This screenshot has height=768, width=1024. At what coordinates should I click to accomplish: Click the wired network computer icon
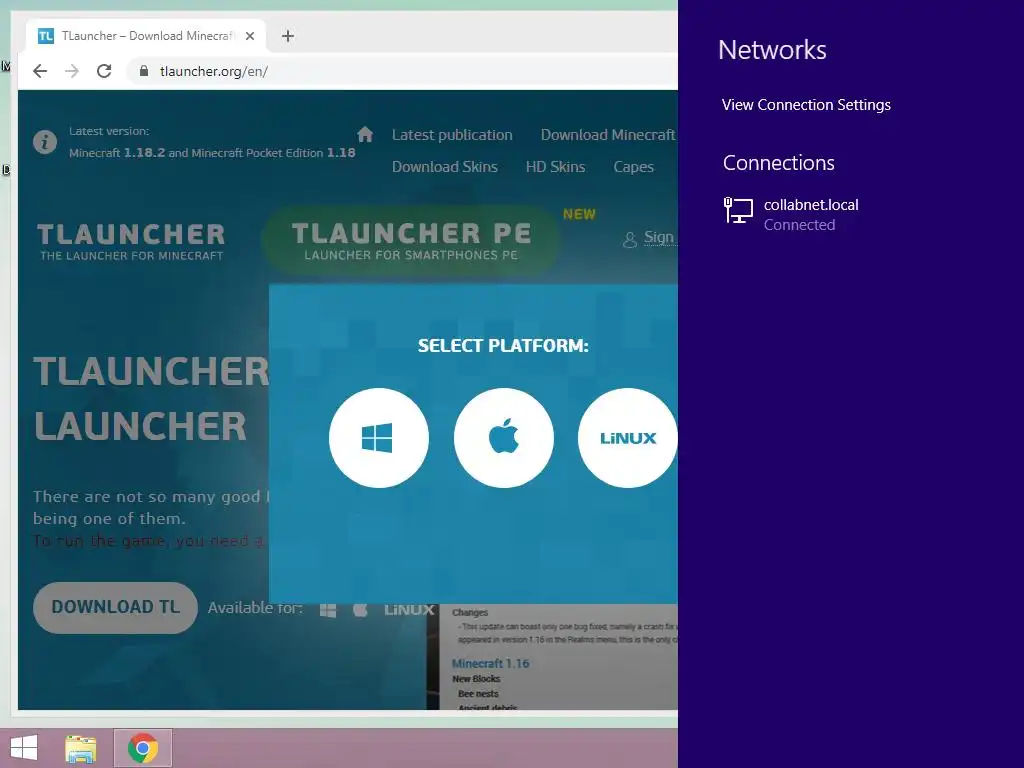tap(738, 210)
